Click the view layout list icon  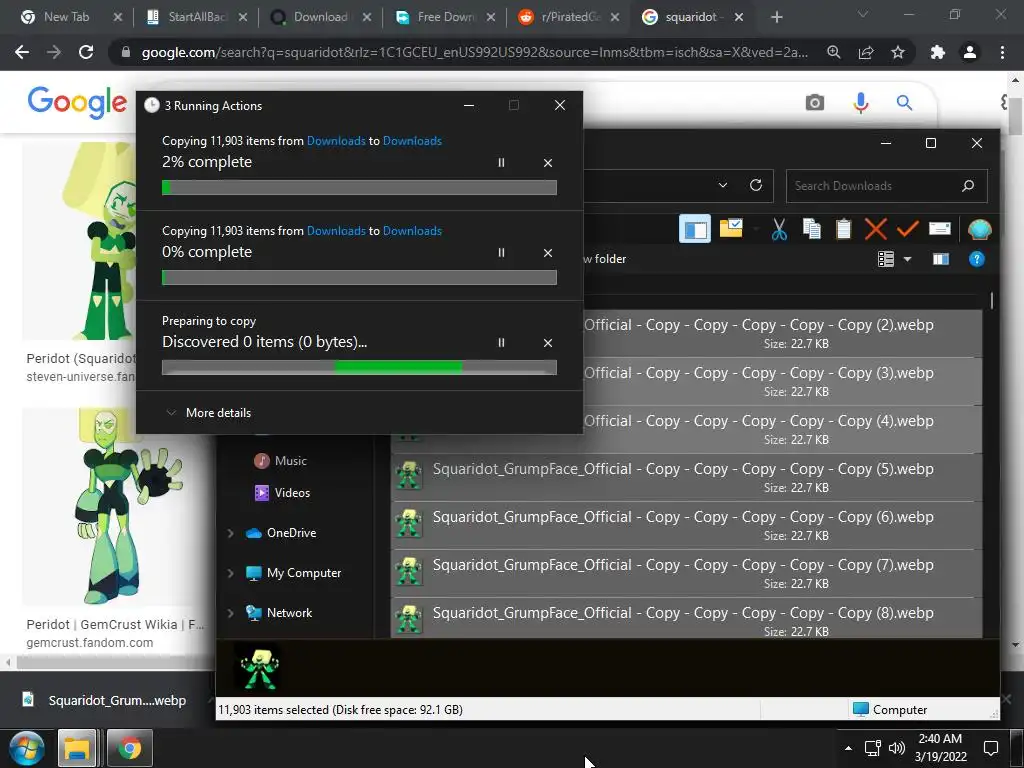coord(886,259)
